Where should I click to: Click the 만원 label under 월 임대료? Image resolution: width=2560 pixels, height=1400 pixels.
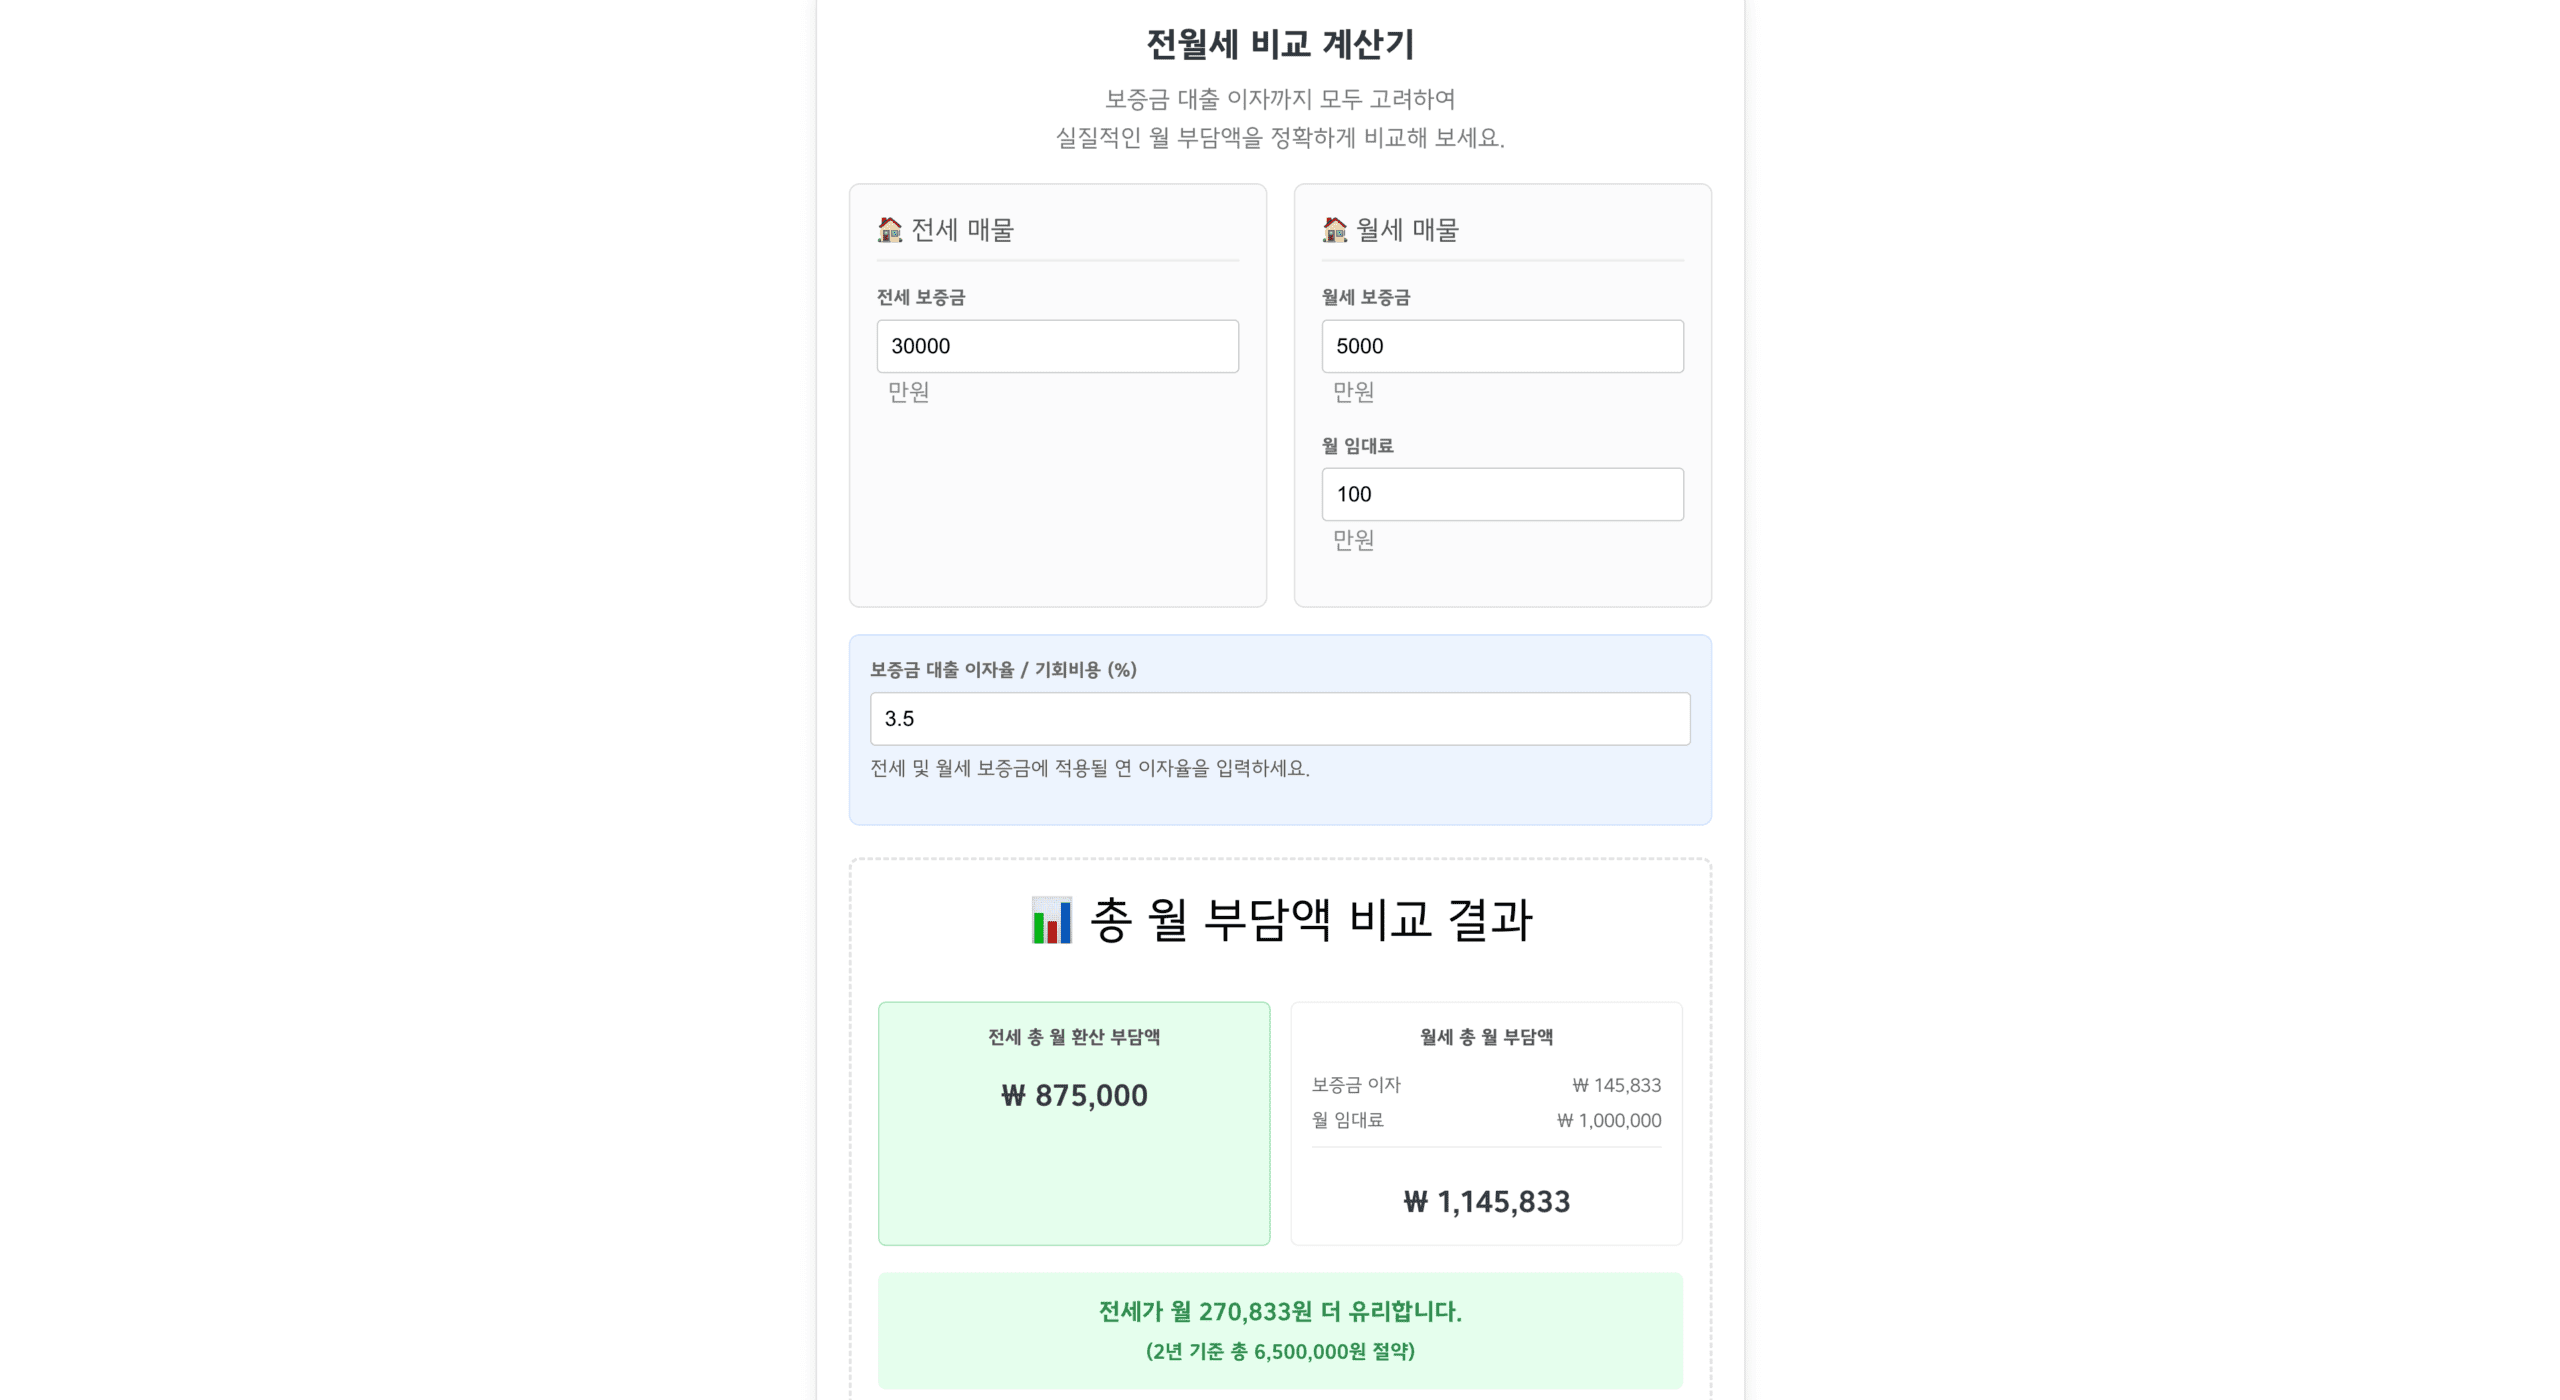tap(1352, 541)
